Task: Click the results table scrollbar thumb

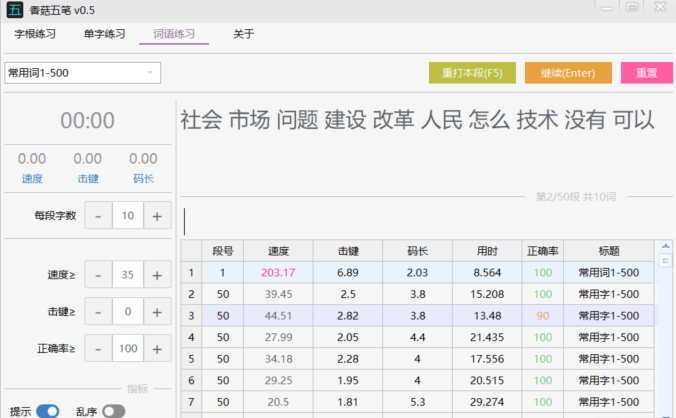Action: click(x=666, y=260)
